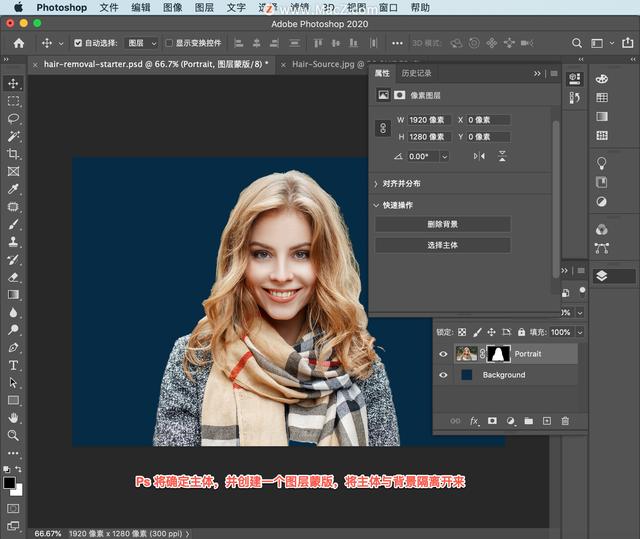
Task: Open the 图像 menu
Action: click(x=172, y=7)
